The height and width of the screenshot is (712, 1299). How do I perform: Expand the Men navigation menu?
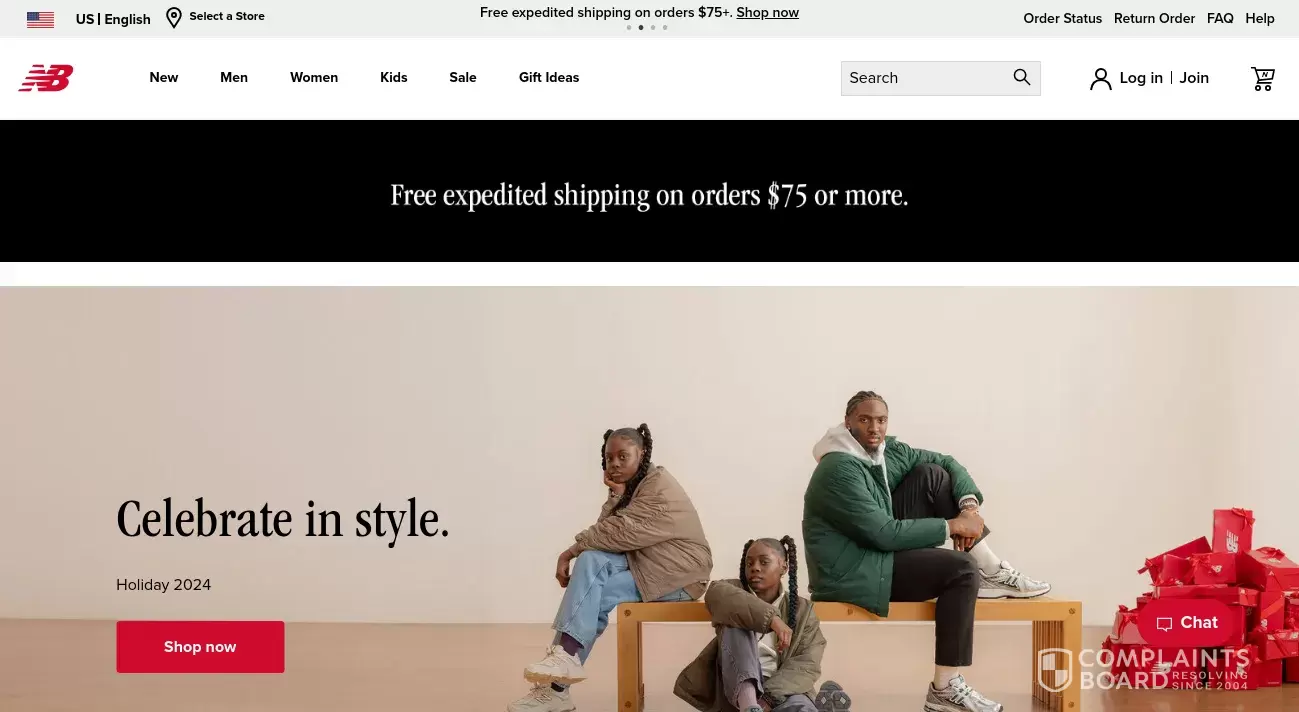point(234,78)
